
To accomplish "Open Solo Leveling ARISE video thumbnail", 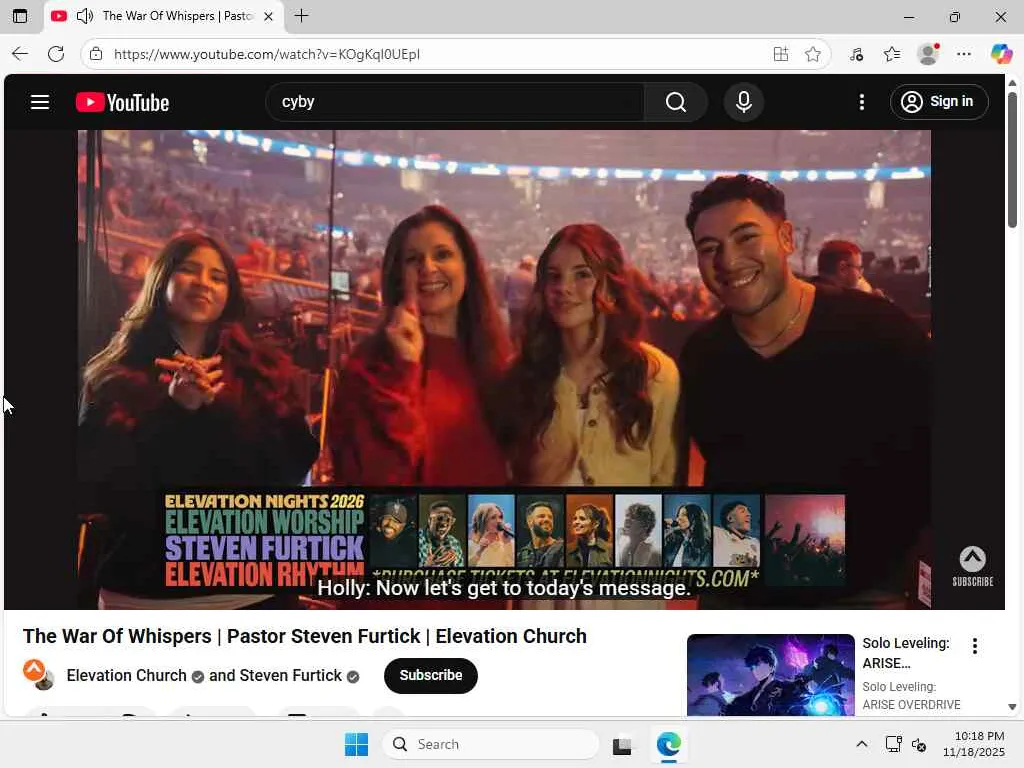I will pos(771,675).
